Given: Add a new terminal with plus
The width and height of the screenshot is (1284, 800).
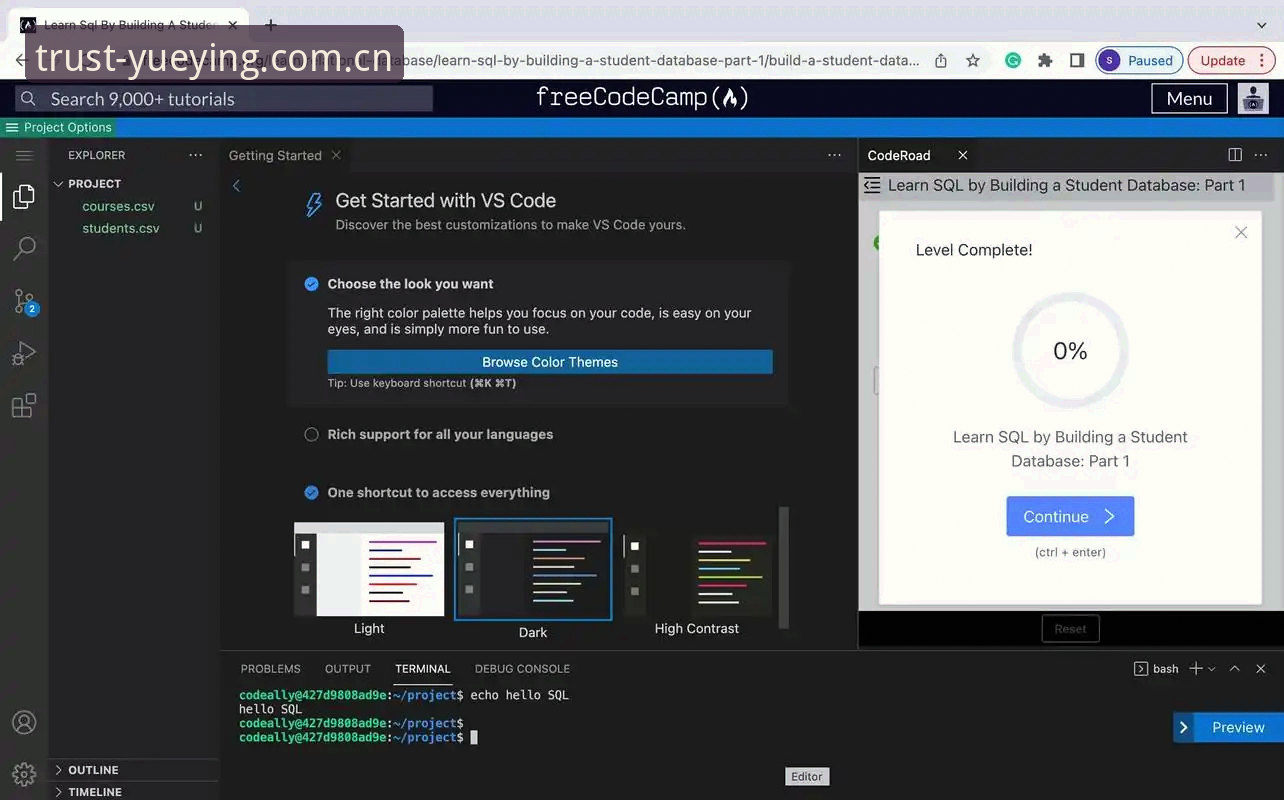Looking at the screenshot, I should pyautogui.click(x=1196, y=668).
